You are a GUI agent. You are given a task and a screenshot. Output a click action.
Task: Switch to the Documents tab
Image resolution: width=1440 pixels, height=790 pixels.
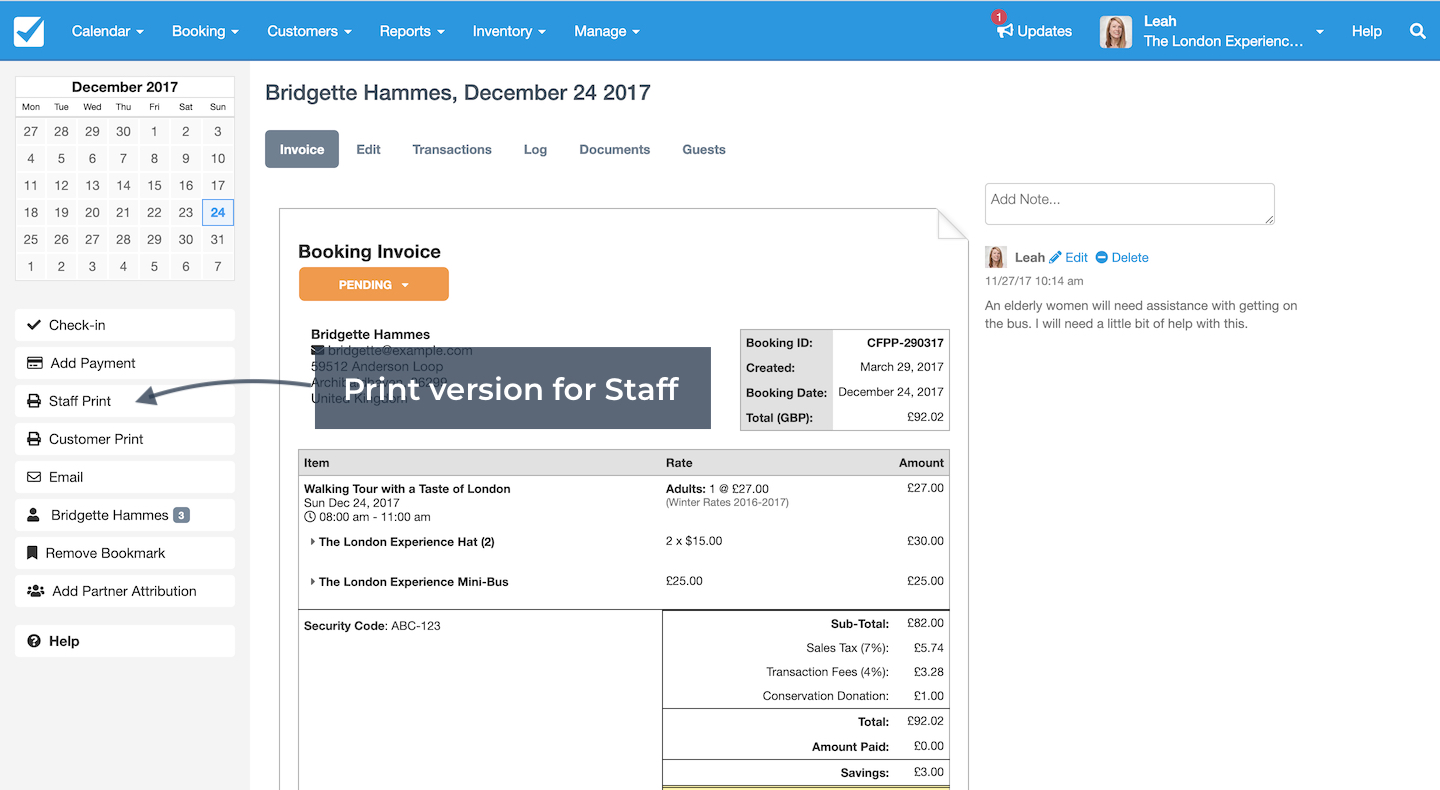tap(615, 149)
